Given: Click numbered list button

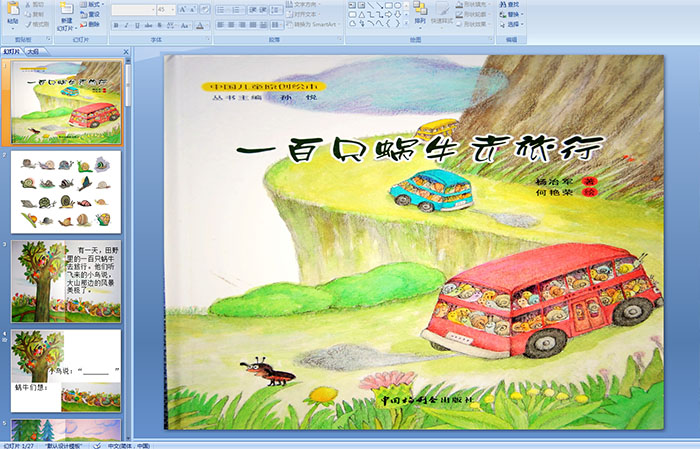Looking at the screenshot, I should tap(237, 9).
